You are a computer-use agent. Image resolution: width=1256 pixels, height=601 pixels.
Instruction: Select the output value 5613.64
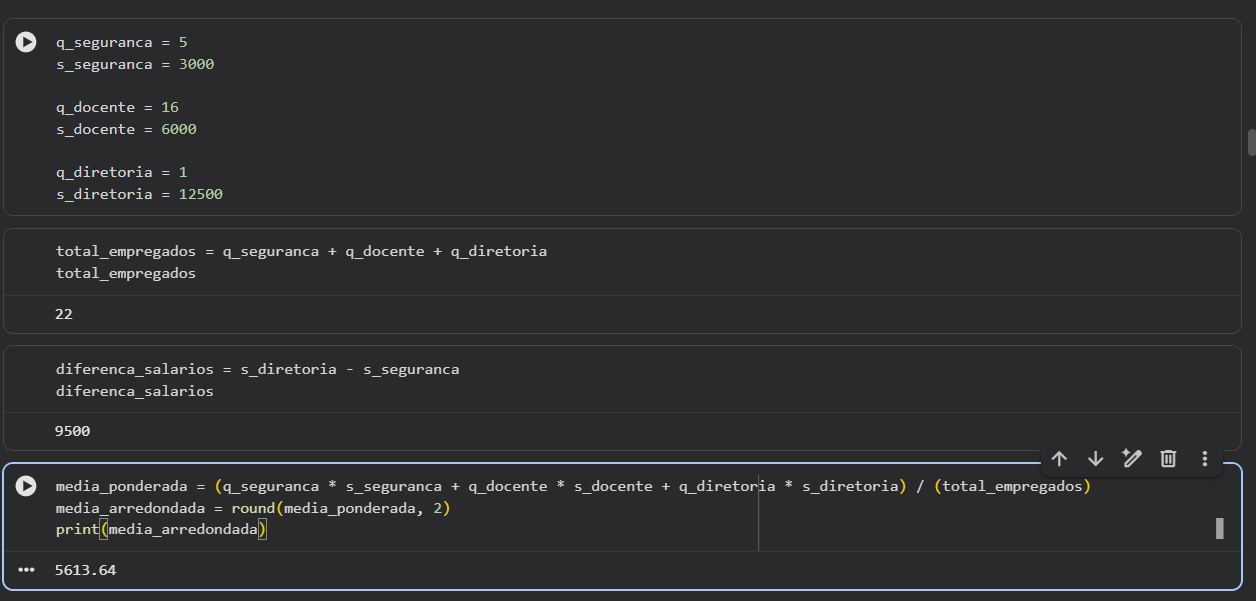point(86,569)
